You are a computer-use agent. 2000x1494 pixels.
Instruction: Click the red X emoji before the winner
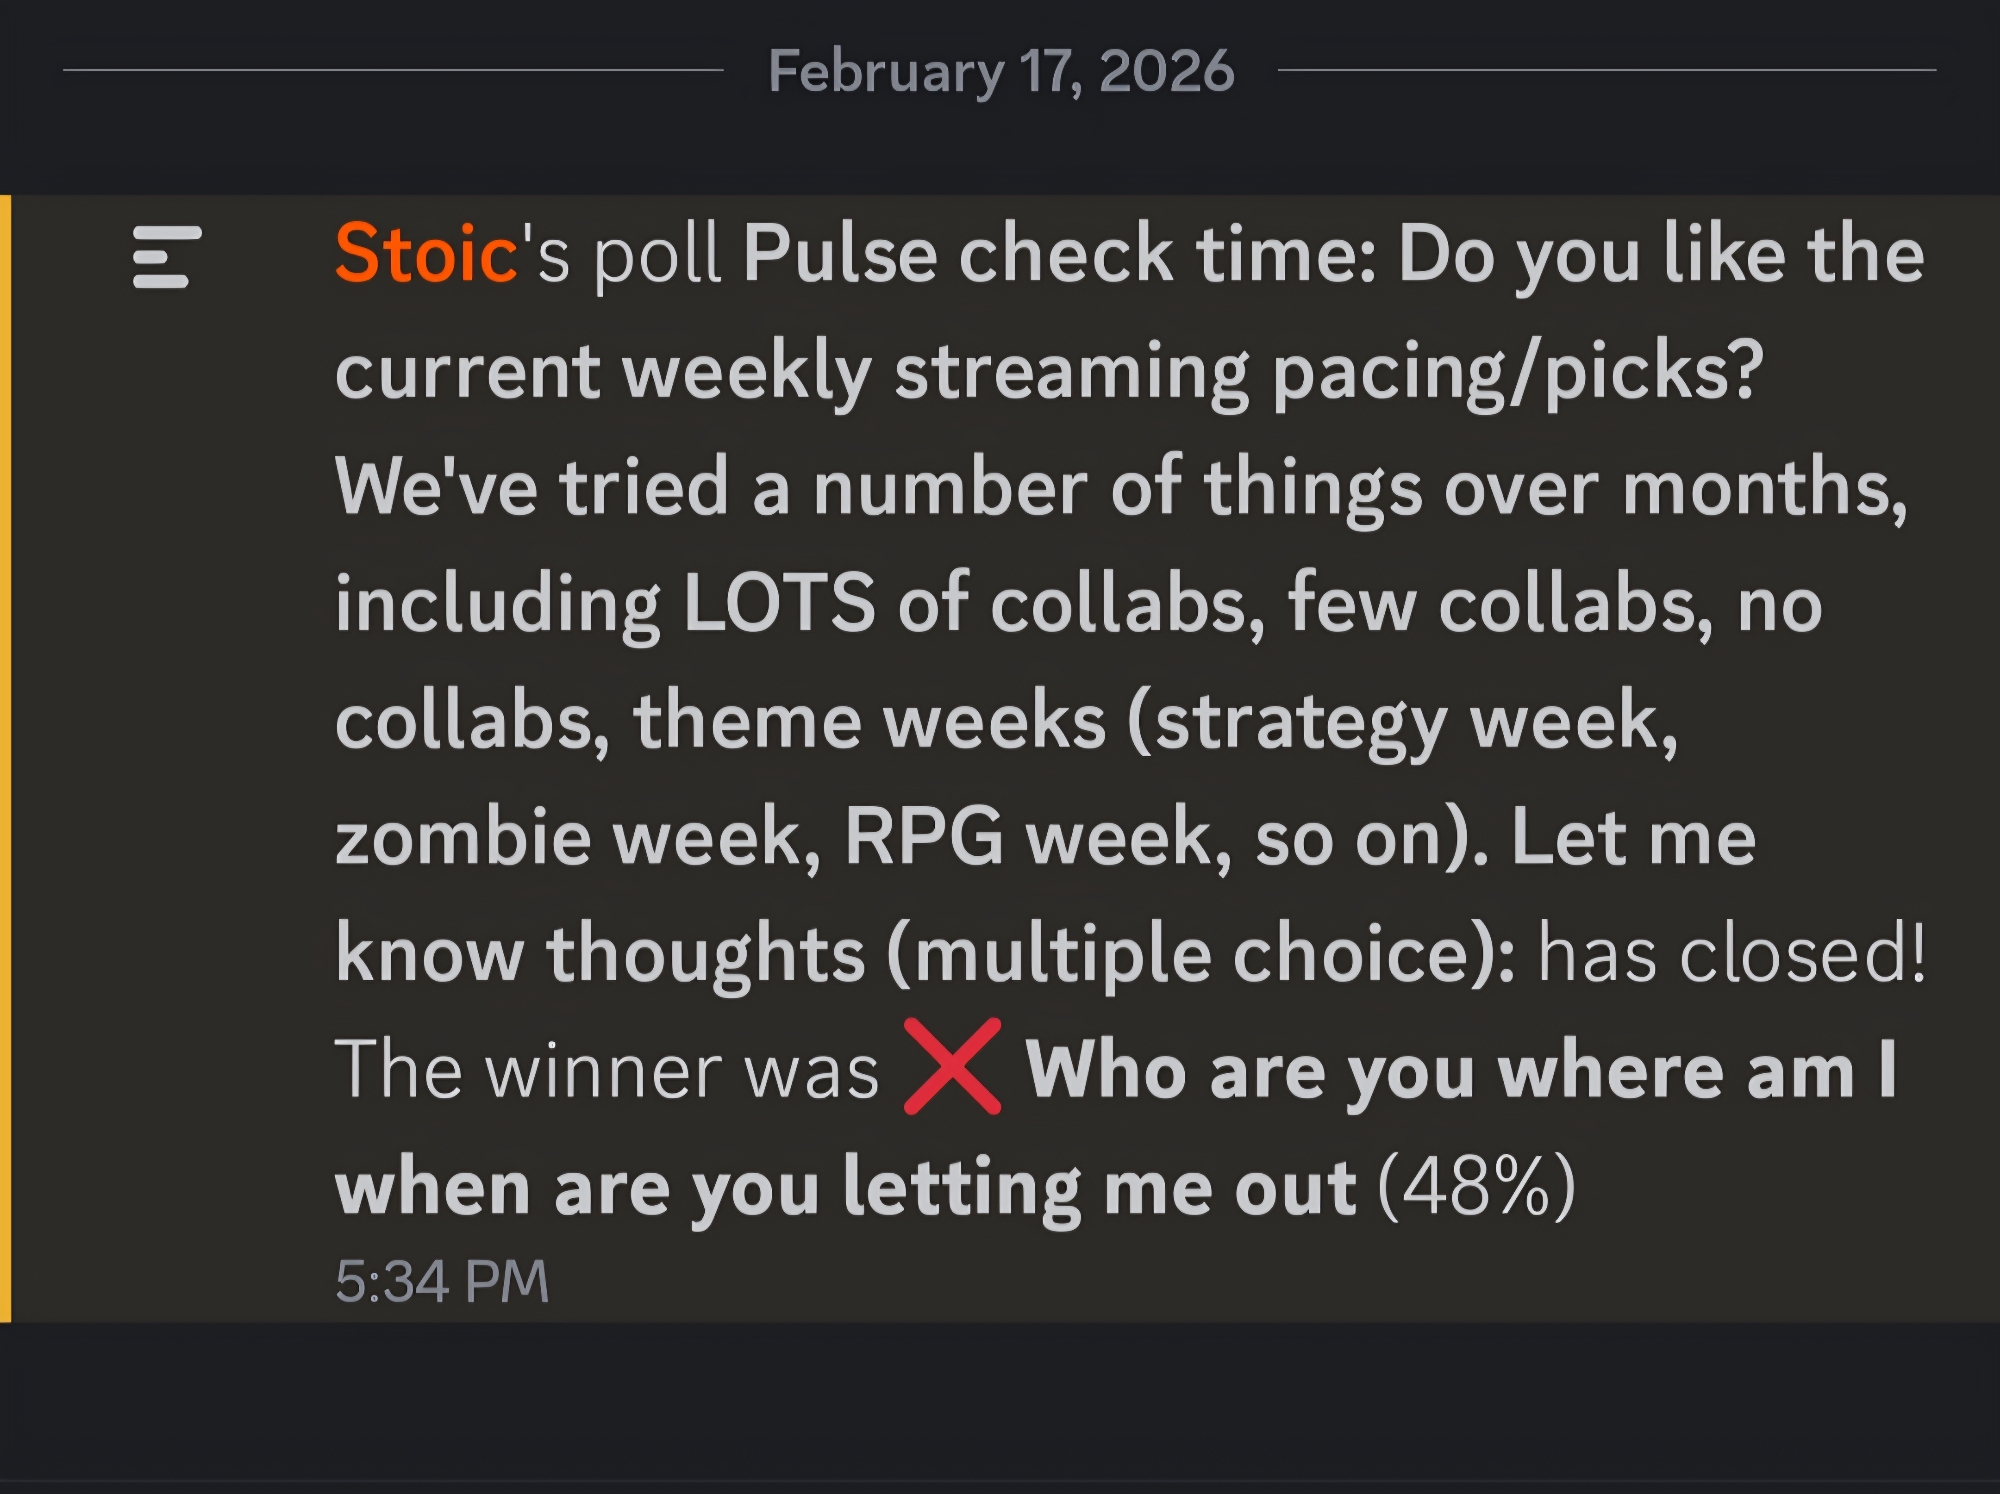coord(951,1066)
